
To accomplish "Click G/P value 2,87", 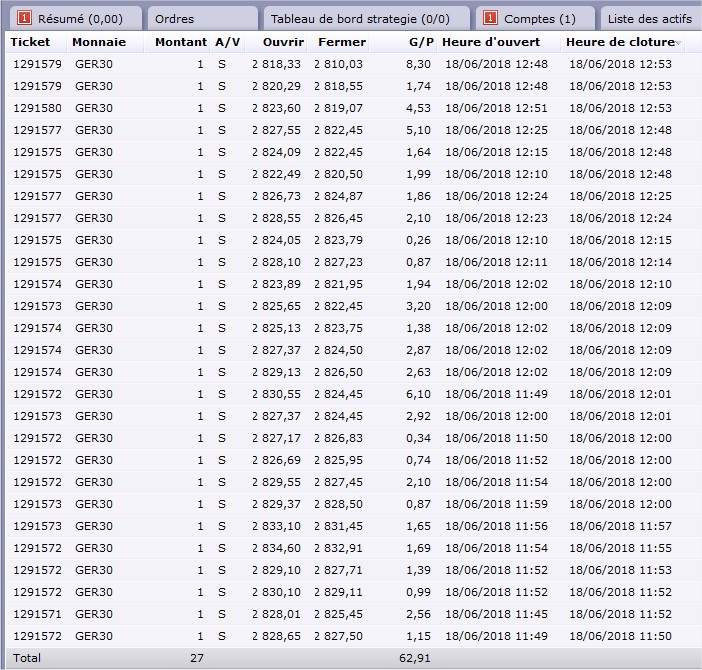I will pos(418,350).
